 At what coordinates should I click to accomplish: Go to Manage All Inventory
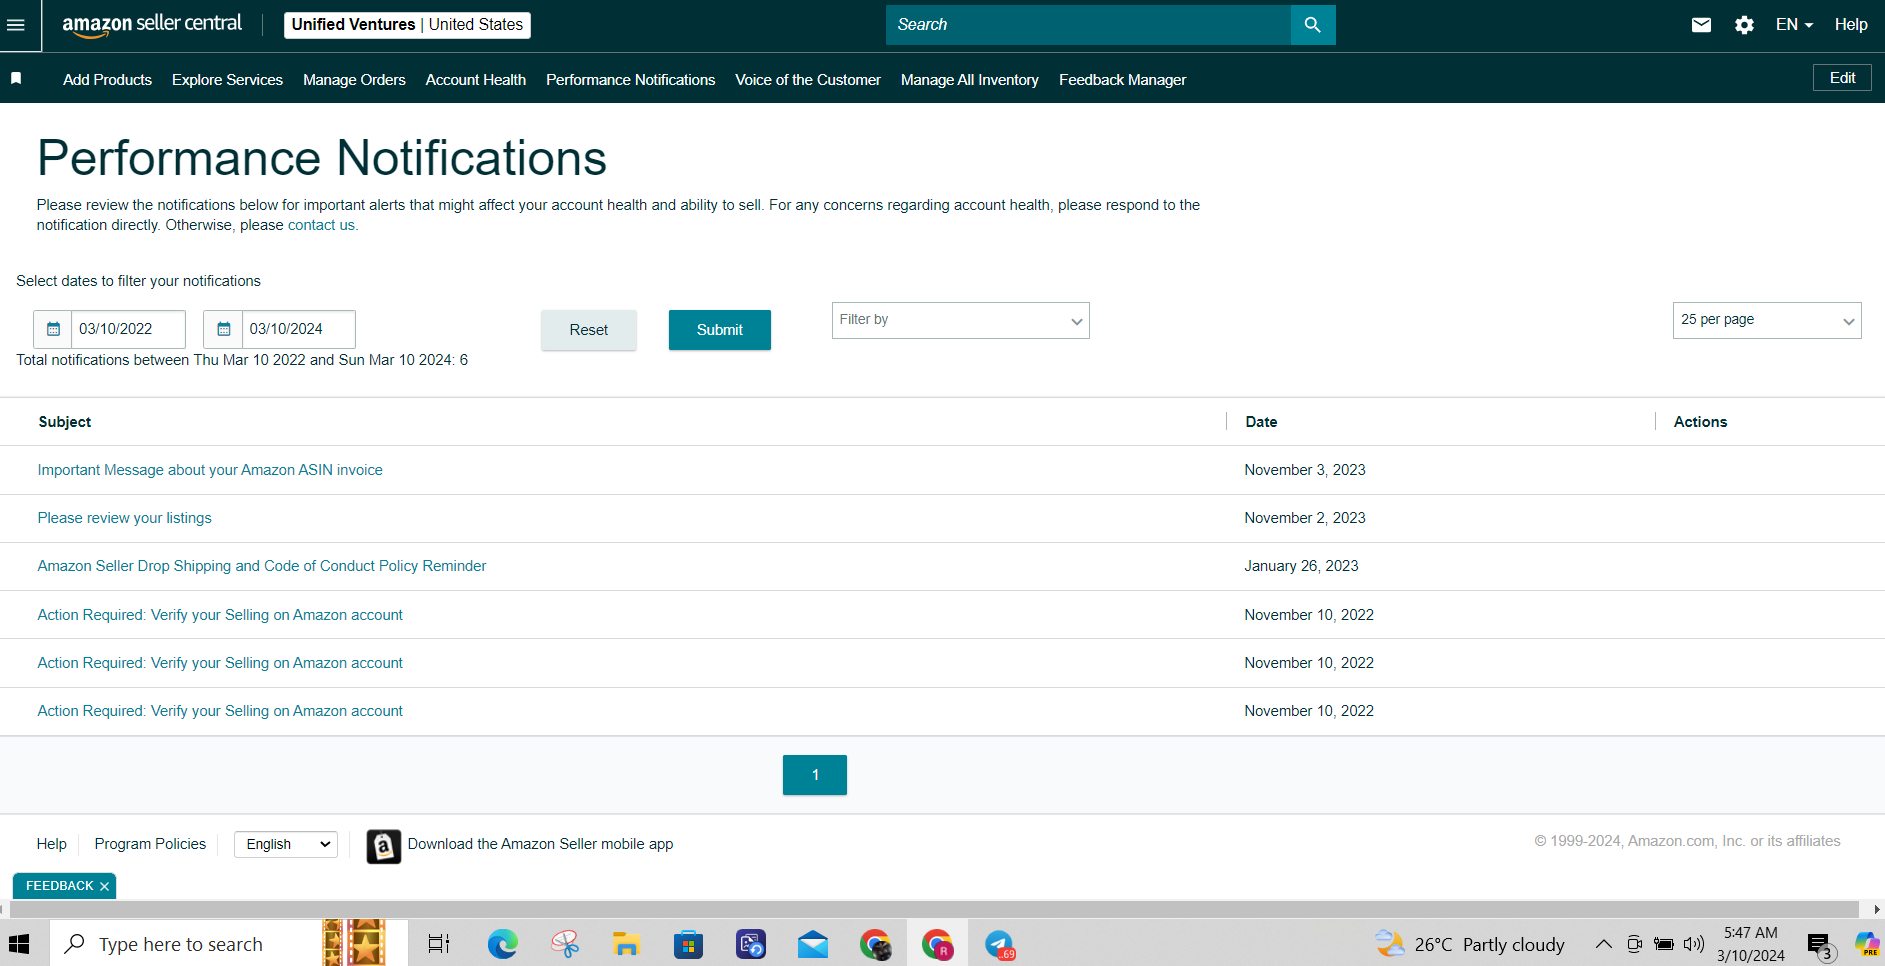click(970, 80)
